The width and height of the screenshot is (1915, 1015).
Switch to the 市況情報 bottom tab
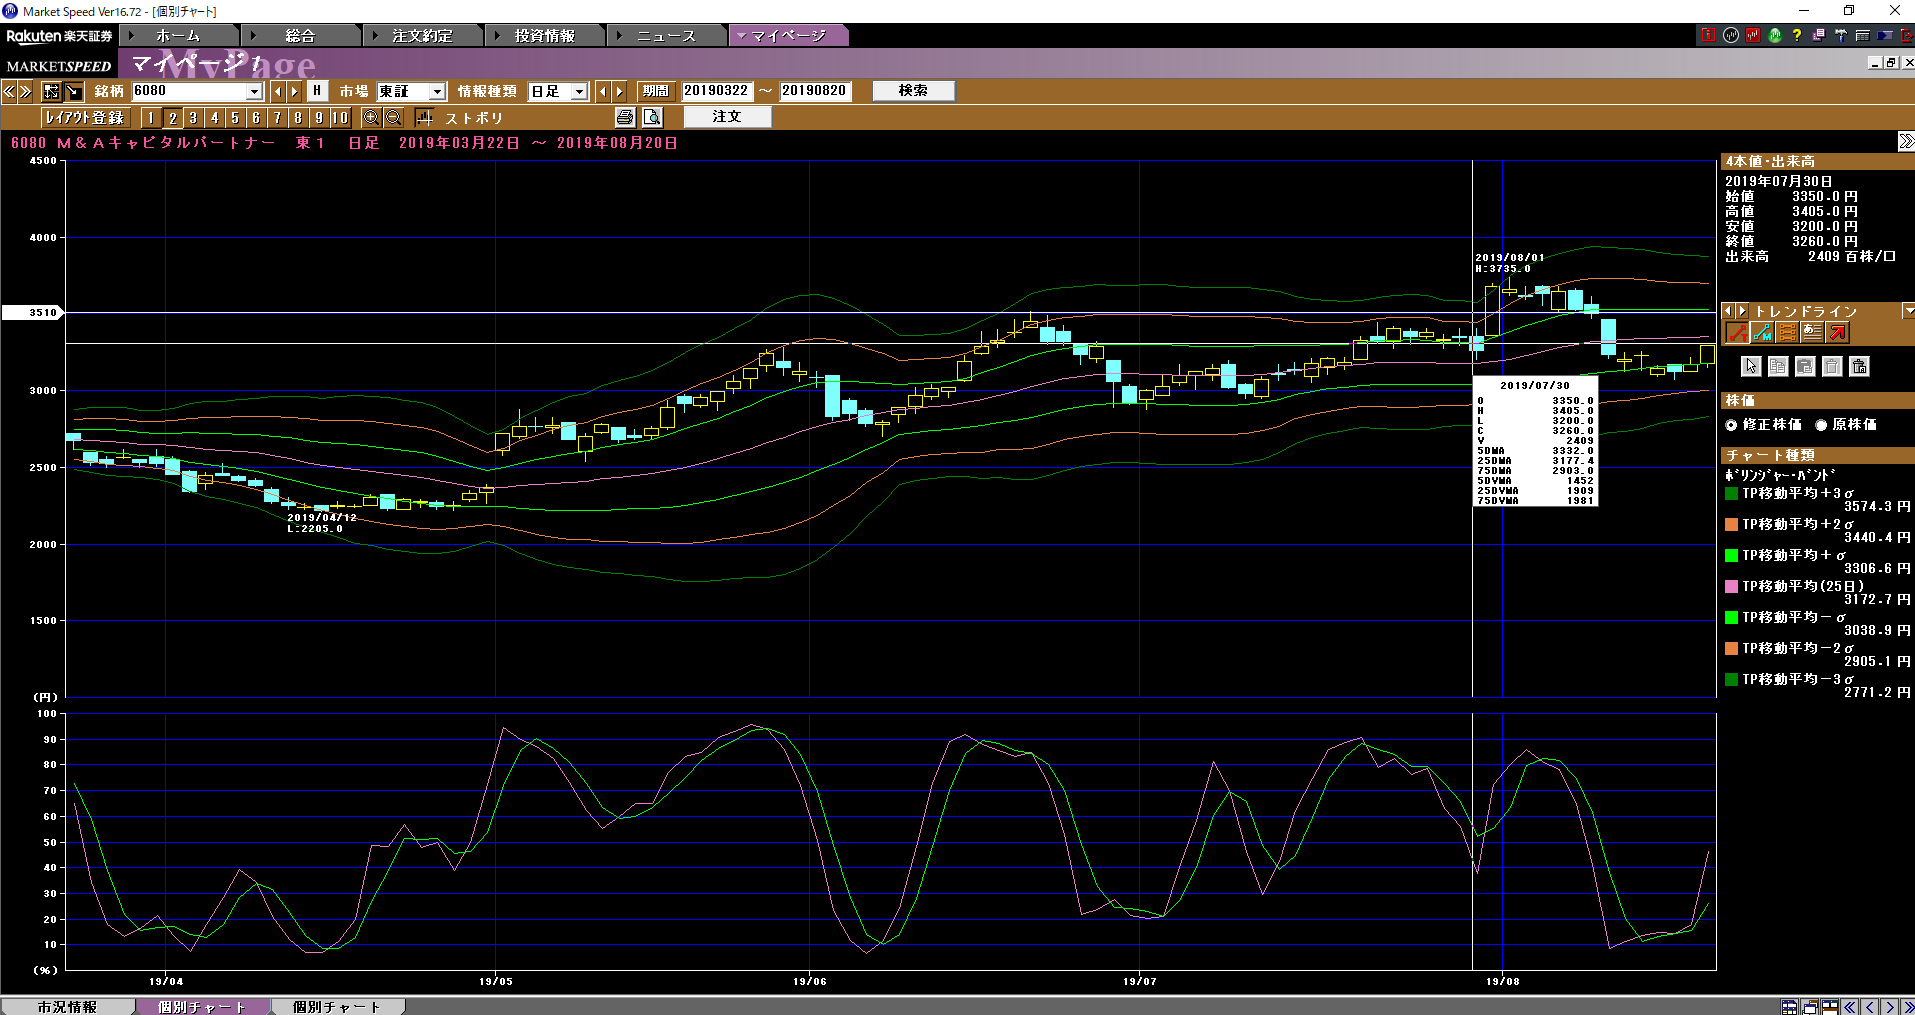pyautogui.click(x=67, y=1007)
